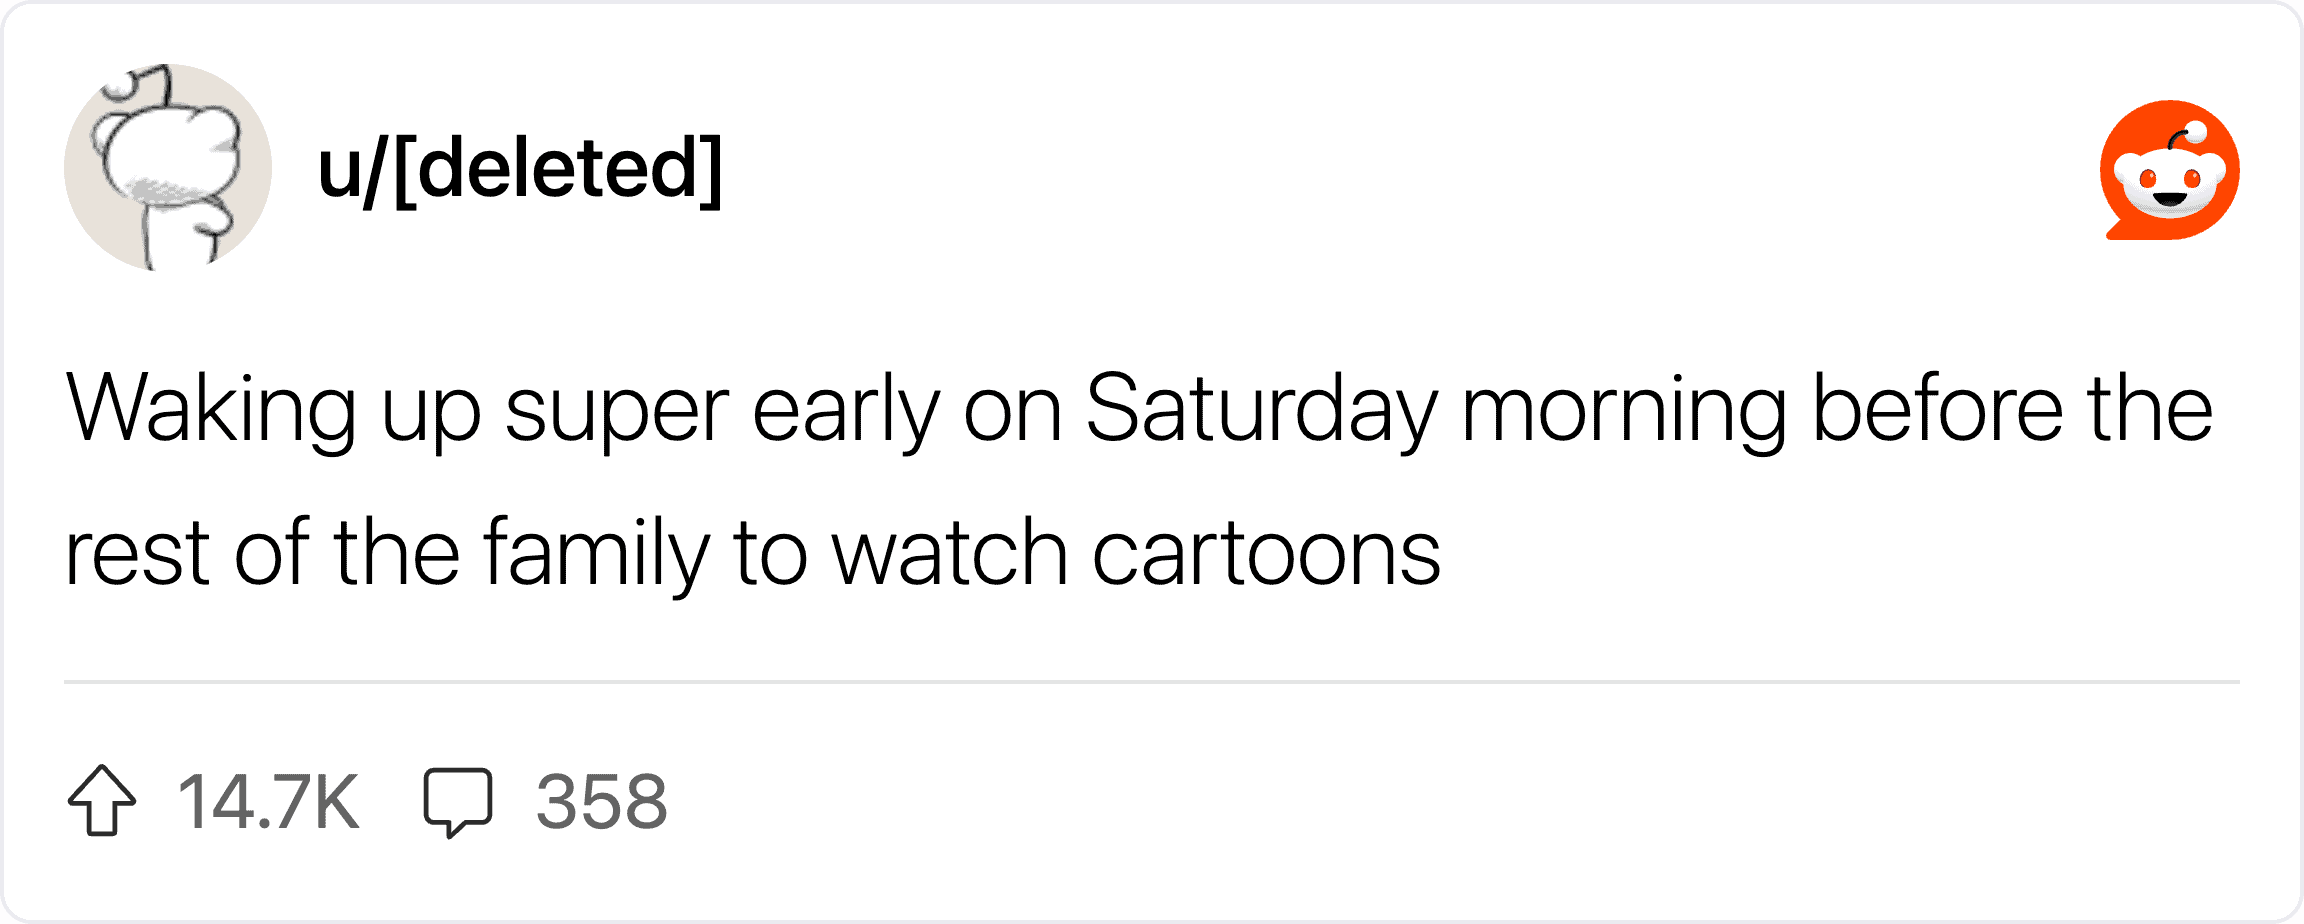Click the horizontal divider above the vote count
The image size is (2304, 924).
[x=1152, y=682]
